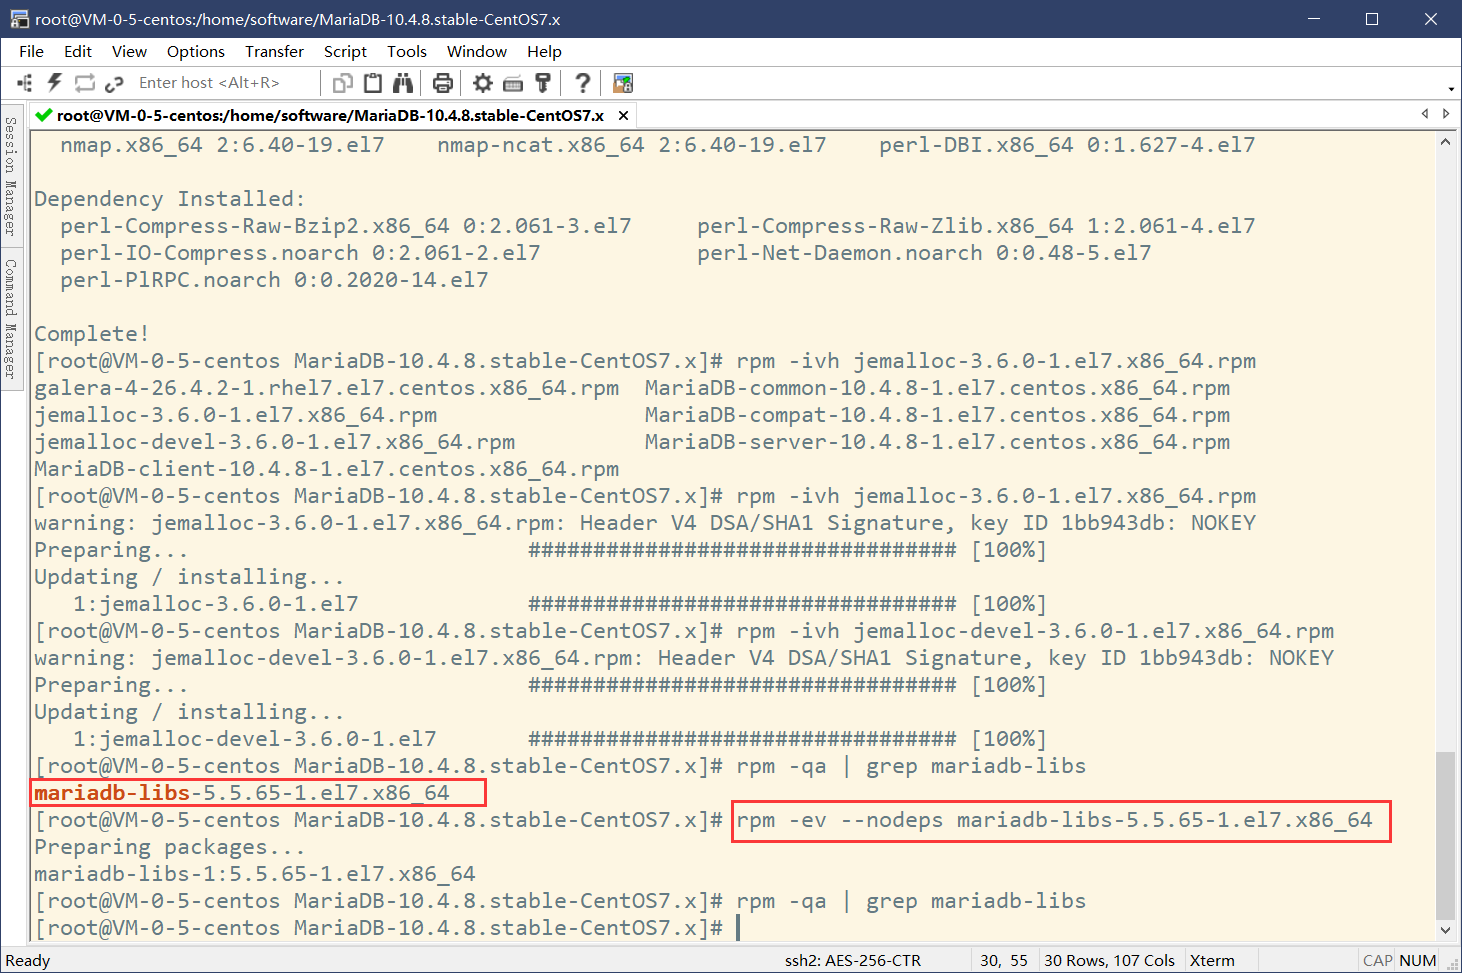Click '30 Rows, 107 Cols' status entry

coord(1110,960)
